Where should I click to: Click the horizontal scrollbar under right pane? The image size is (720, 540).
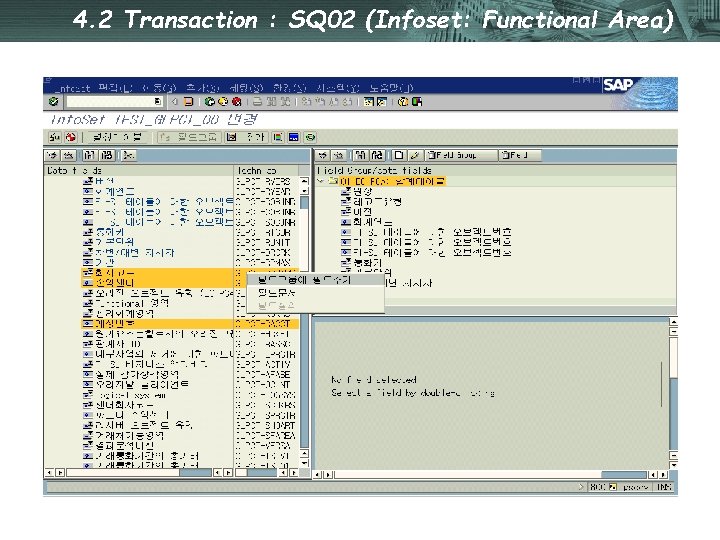(x=491, y=474)
